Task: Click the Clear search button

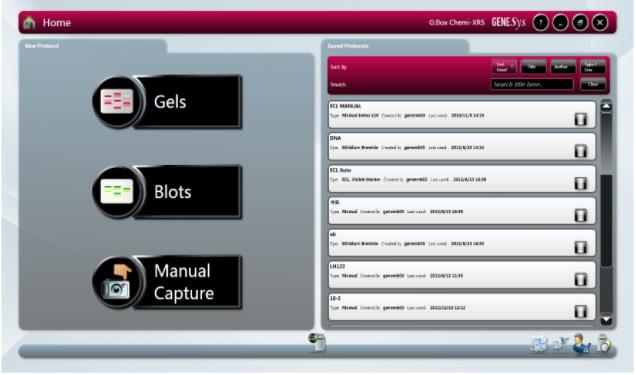Action: tap(593, 84)
